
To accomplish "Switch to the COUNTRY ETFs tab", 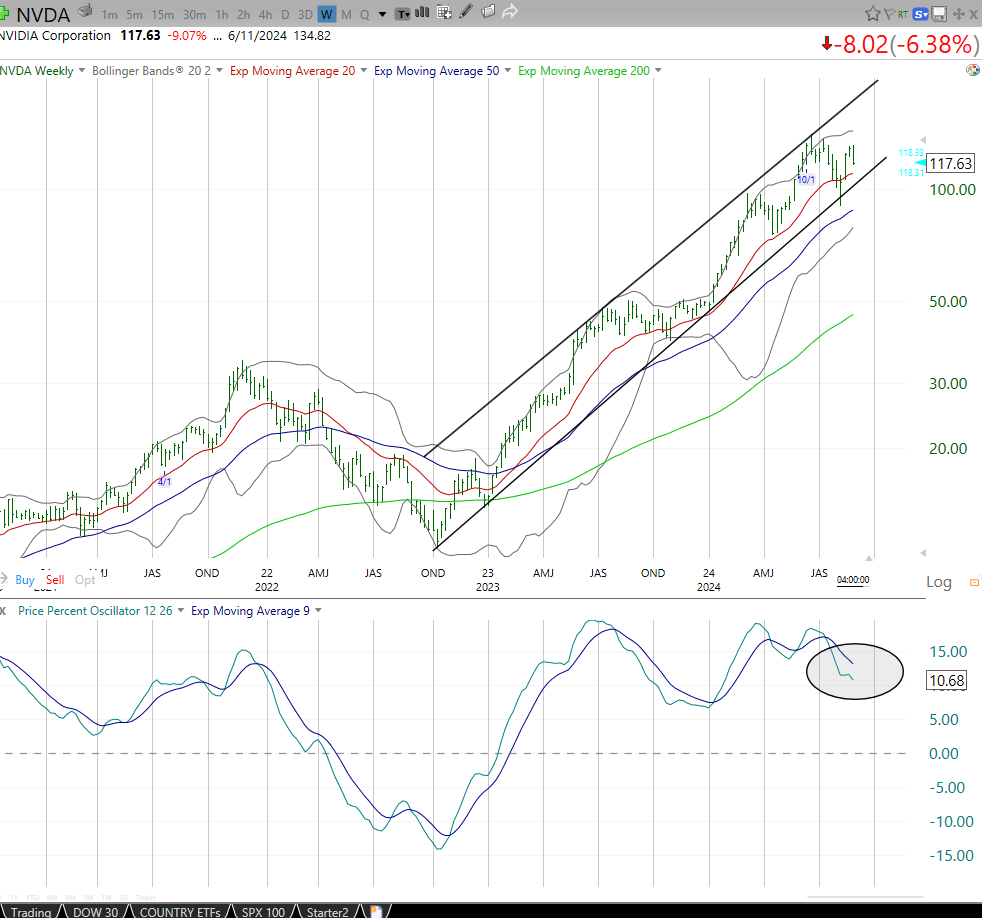I will point(180,912).
